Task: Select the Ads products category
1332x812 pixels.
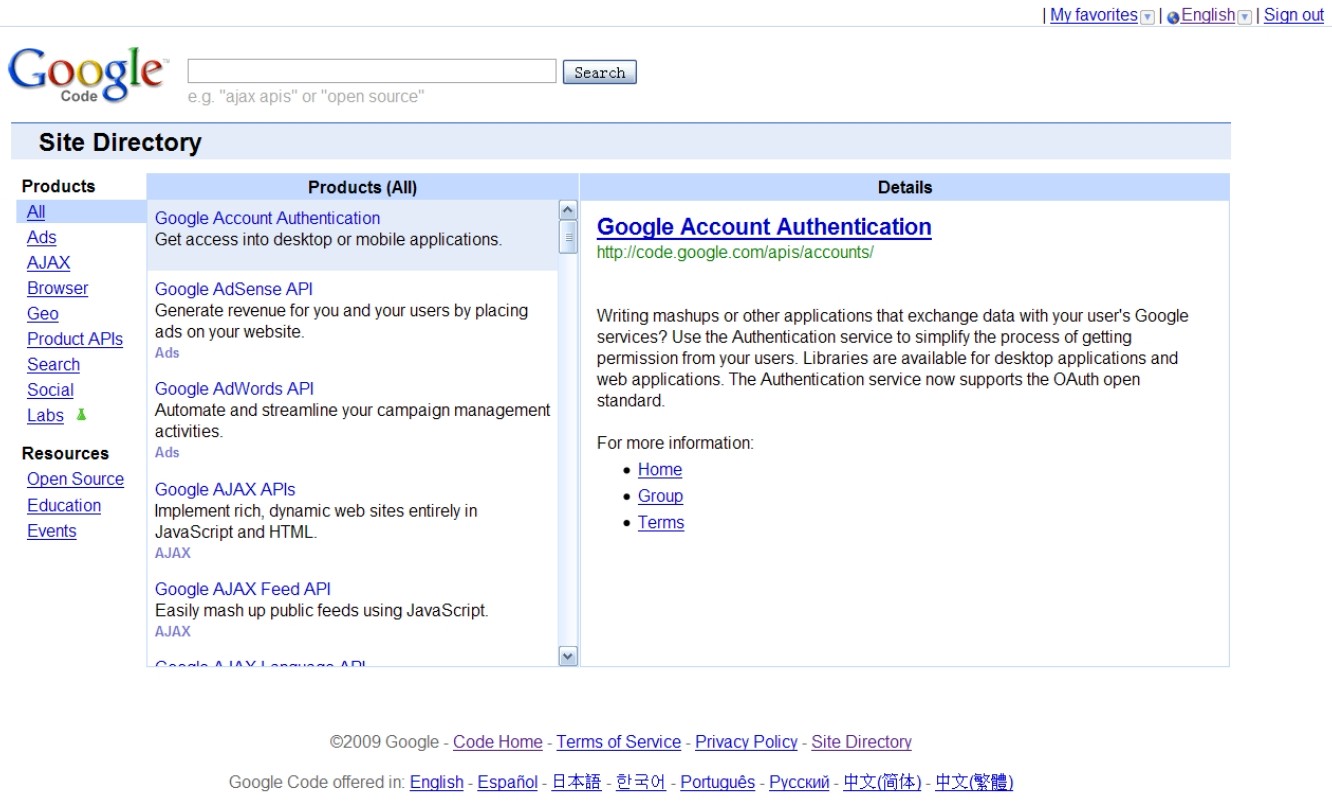Action: click(x=42, y=237)
